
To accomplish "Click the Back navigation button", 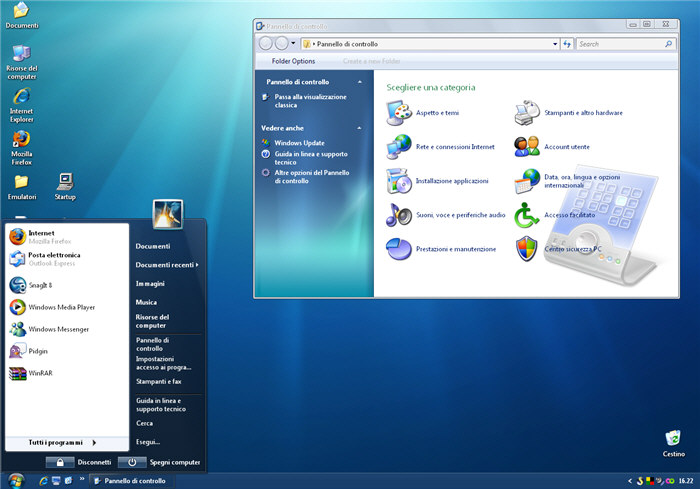I will [x=266, y=43].
